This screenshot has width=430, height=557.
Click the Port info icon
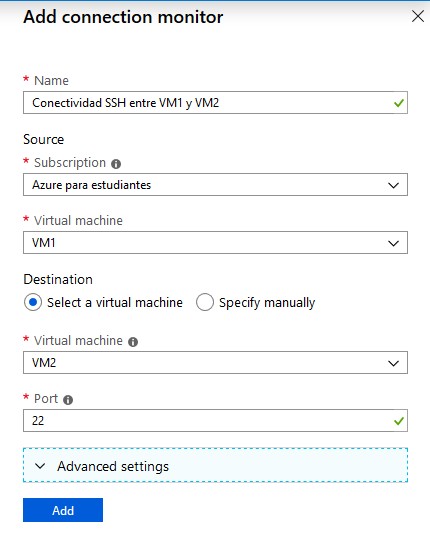click(68, 400)
